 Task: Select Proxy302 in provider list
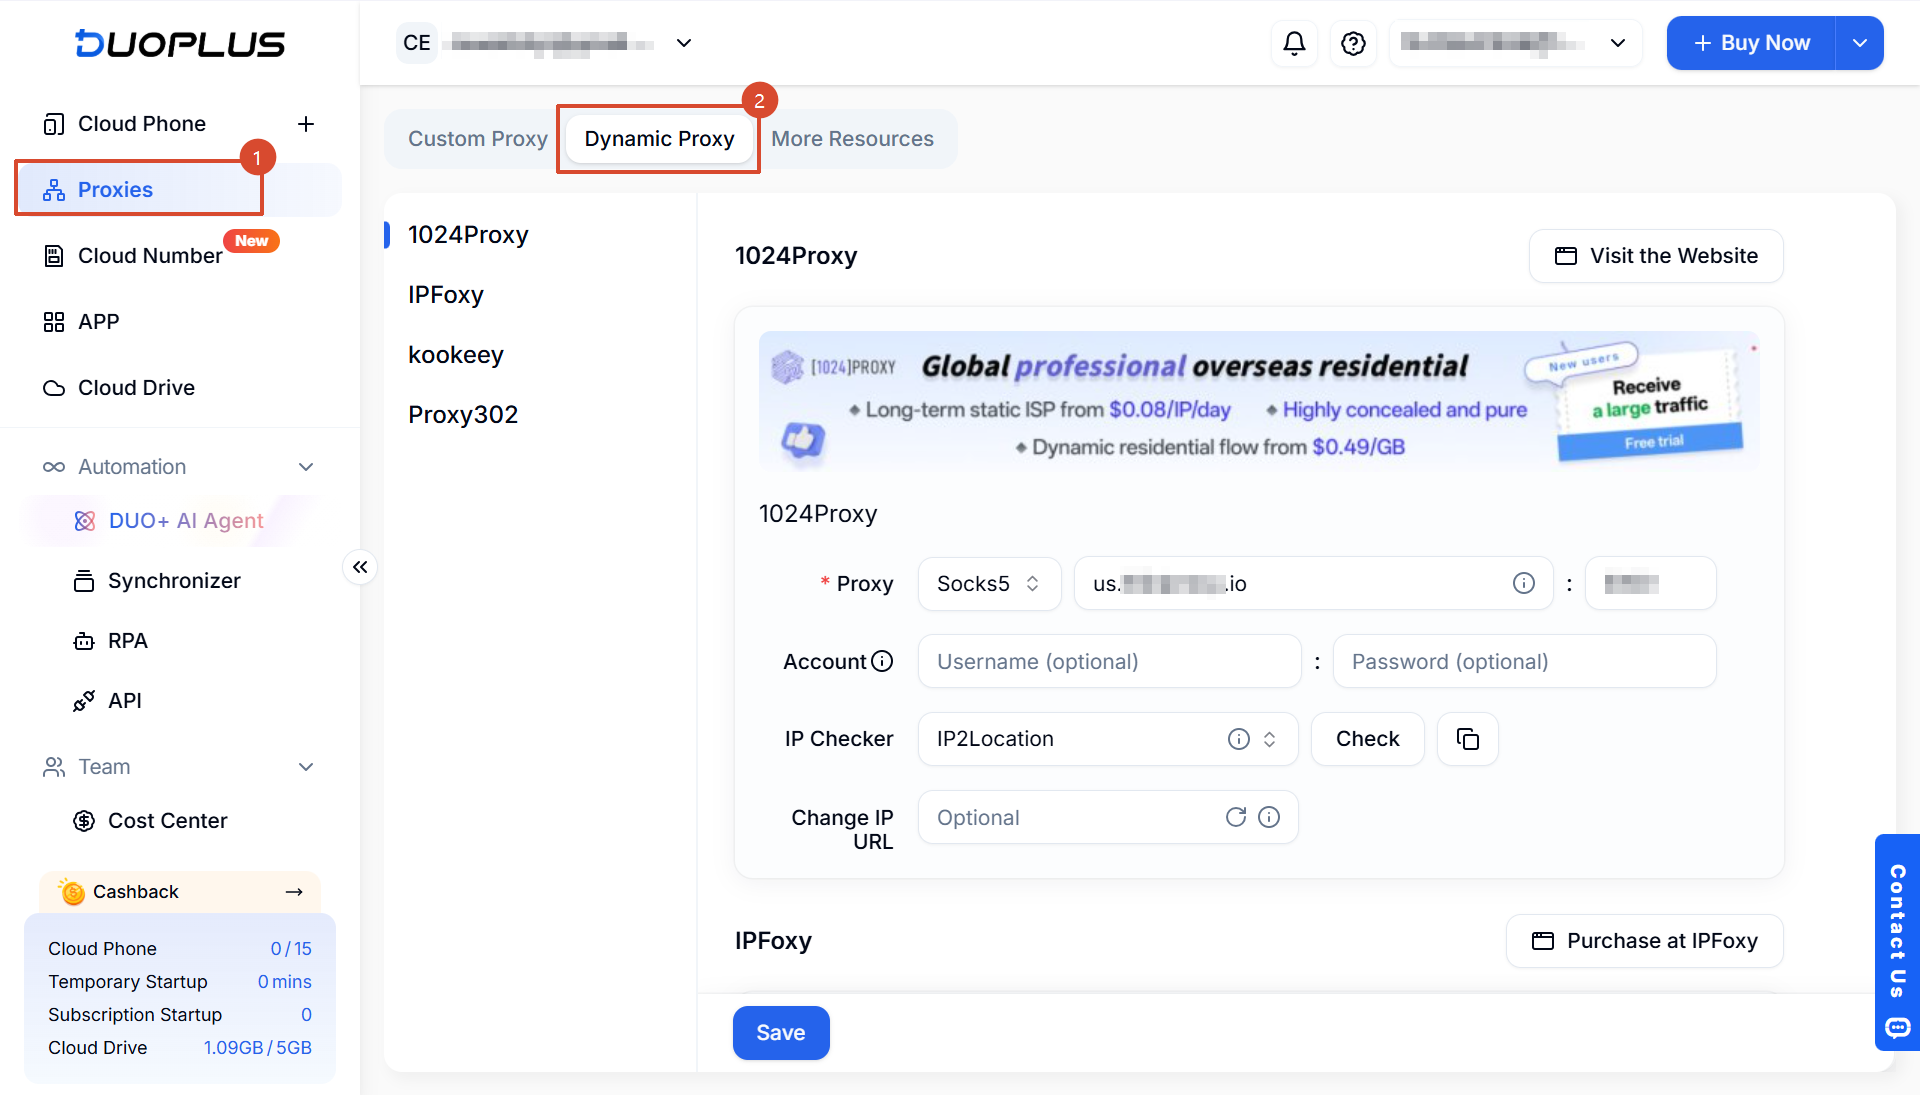pos(462,415)
